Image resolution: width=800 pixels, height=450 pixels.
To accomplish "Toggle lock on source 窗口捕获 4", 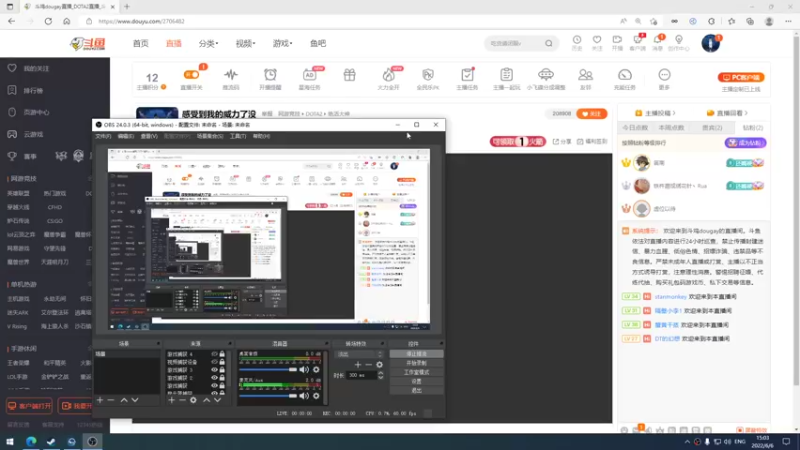I will coord(222,354).
